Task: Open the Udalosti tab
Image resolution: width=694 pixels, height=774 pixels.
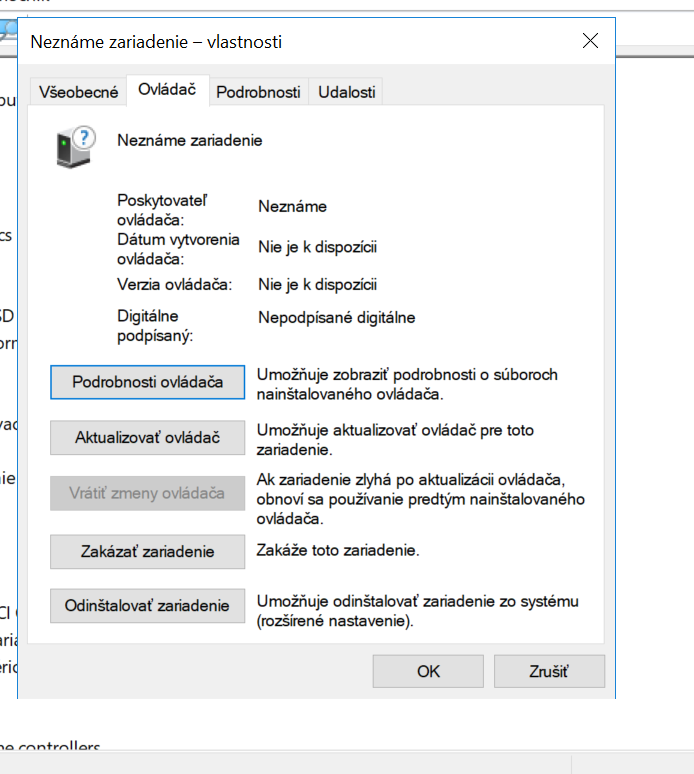Action: click(346, 92)
